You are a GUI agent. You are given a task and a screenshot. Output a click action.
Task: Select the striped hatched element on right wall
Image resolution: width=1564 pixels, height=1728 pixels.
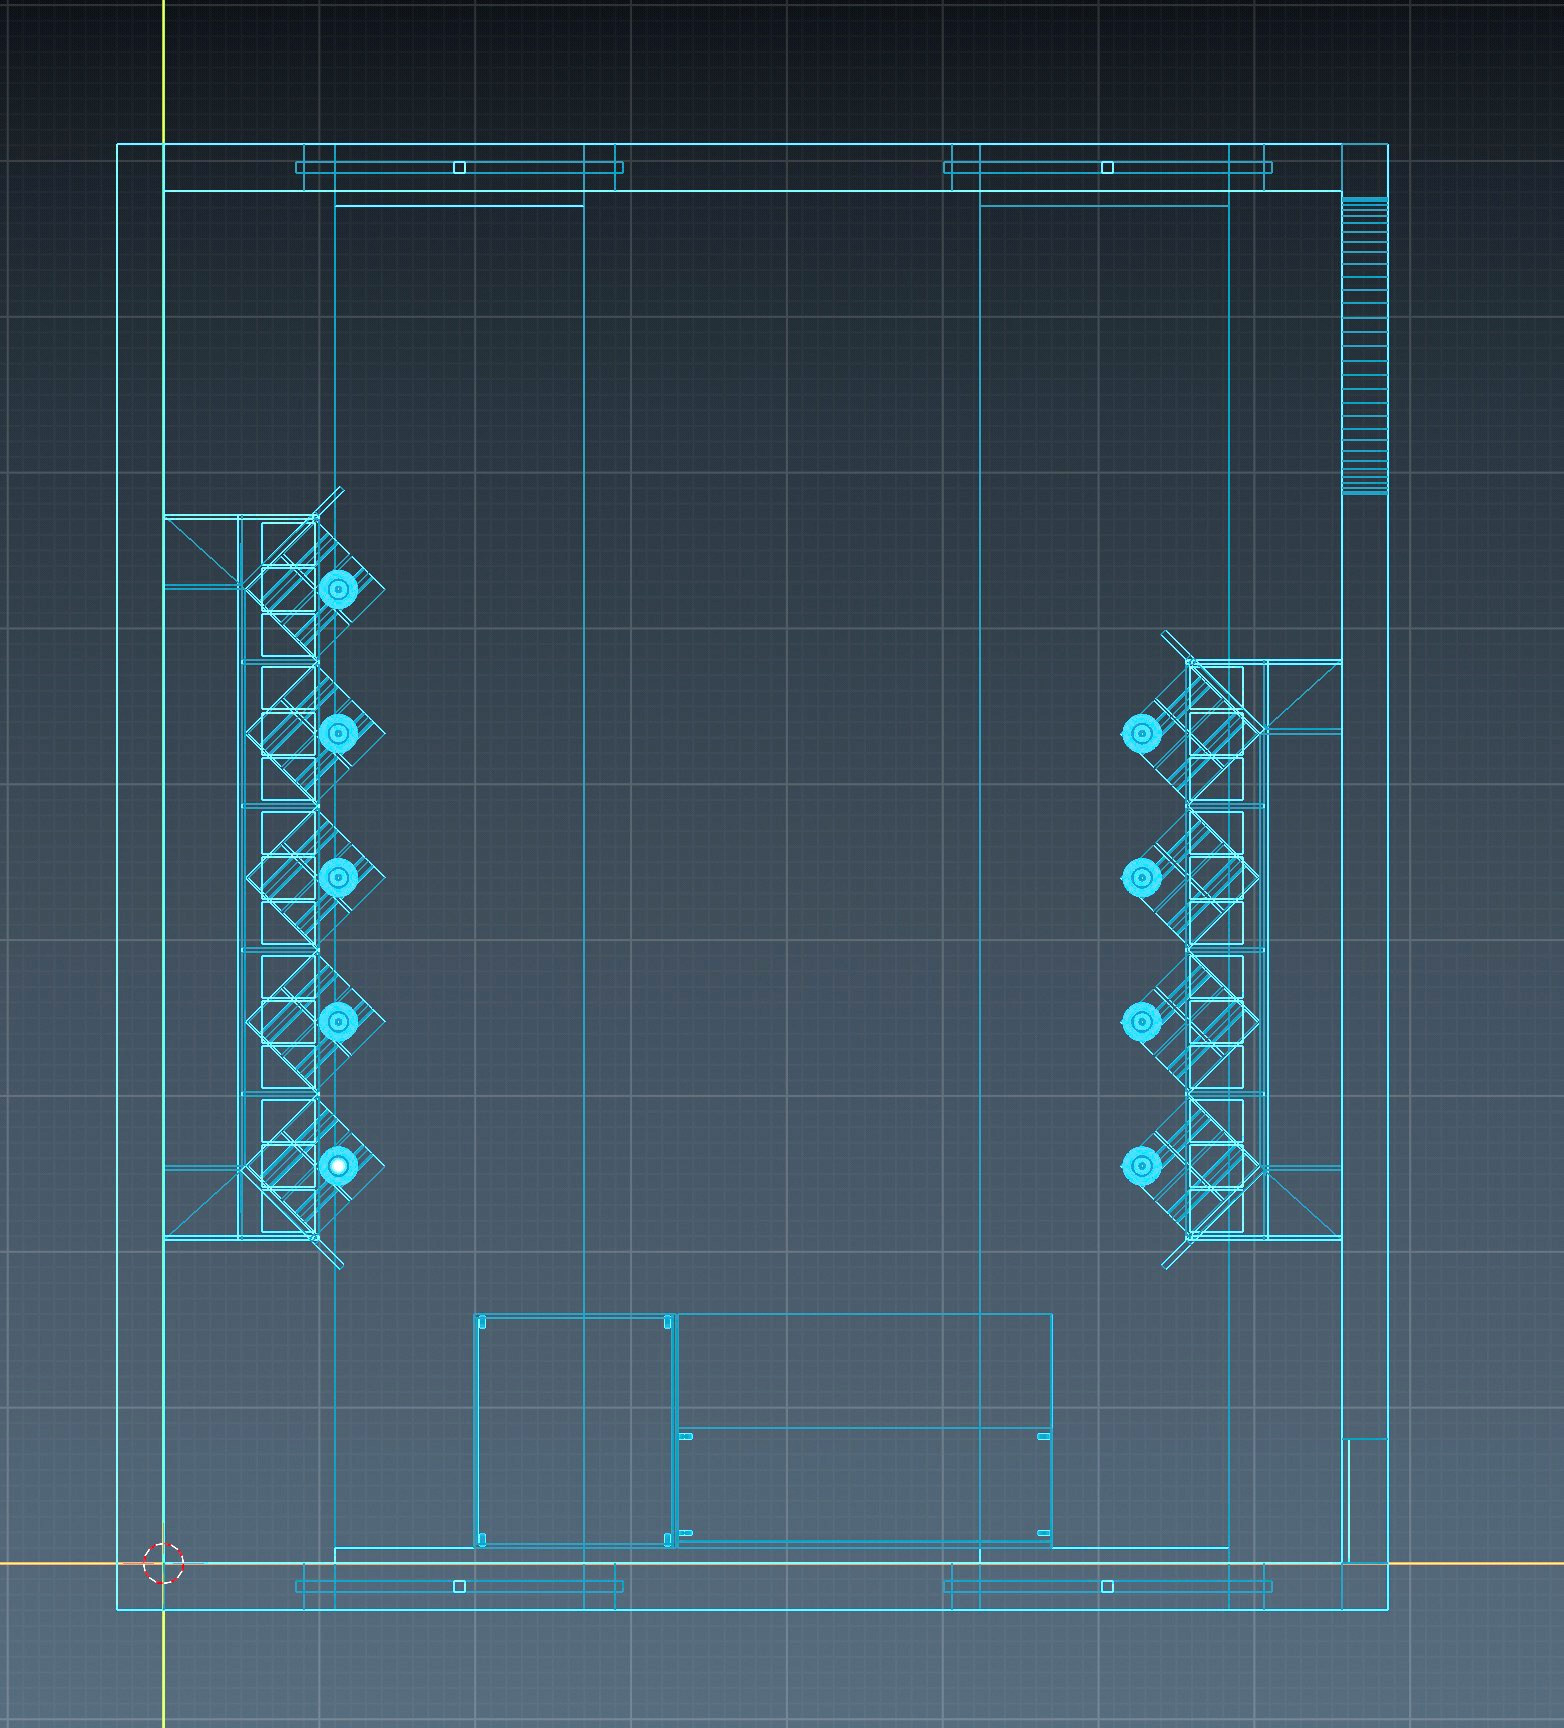click(1364, 345)
